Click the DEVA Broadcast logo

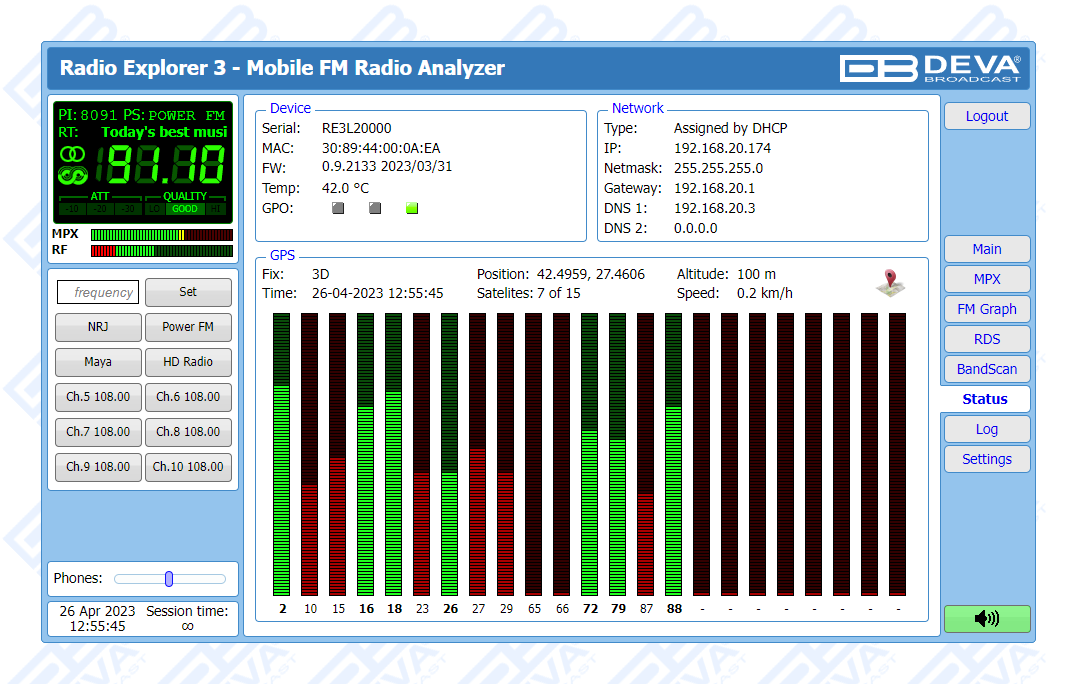point(930,68)
